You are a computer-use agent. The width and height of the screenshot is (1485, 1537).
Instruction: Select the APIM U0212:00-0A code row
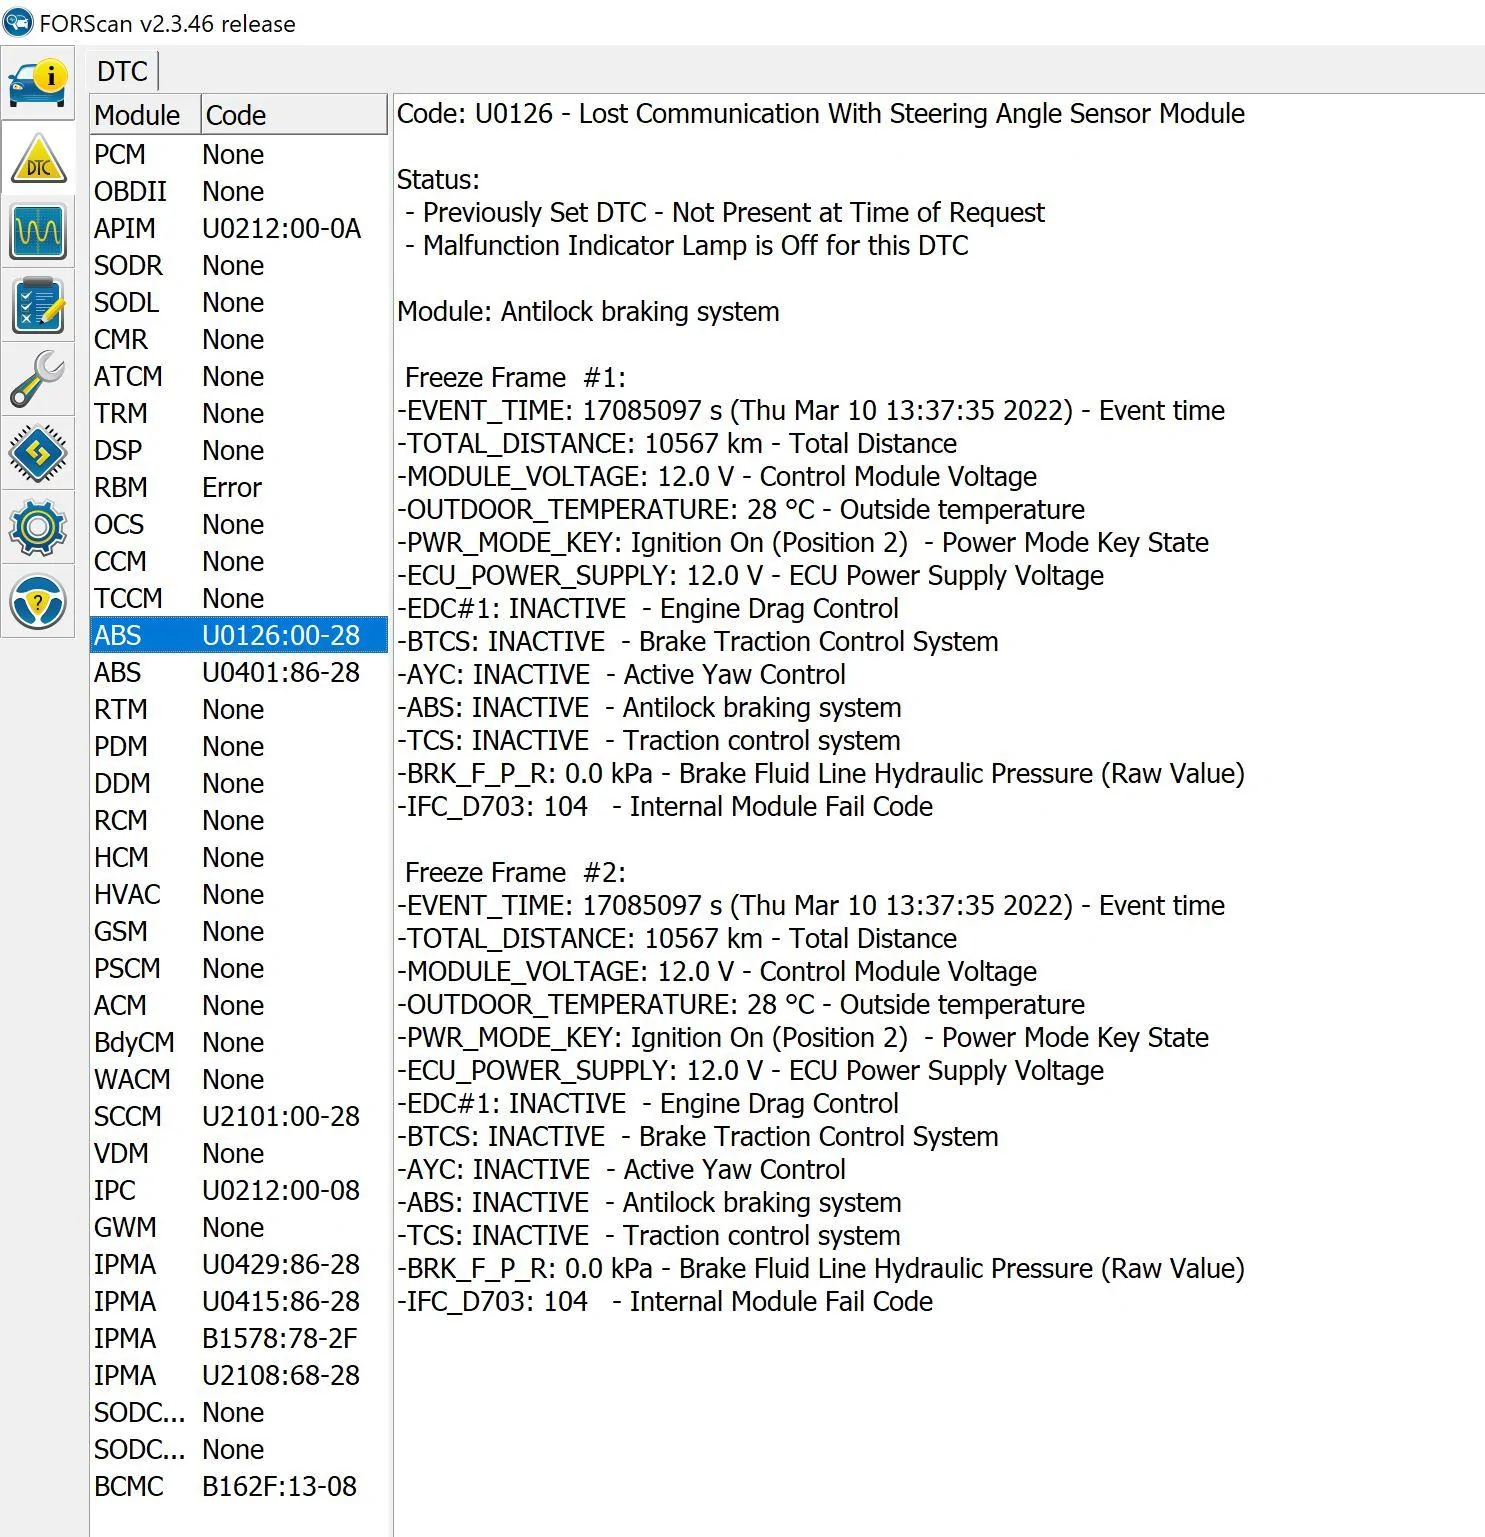tap(238, 229)
